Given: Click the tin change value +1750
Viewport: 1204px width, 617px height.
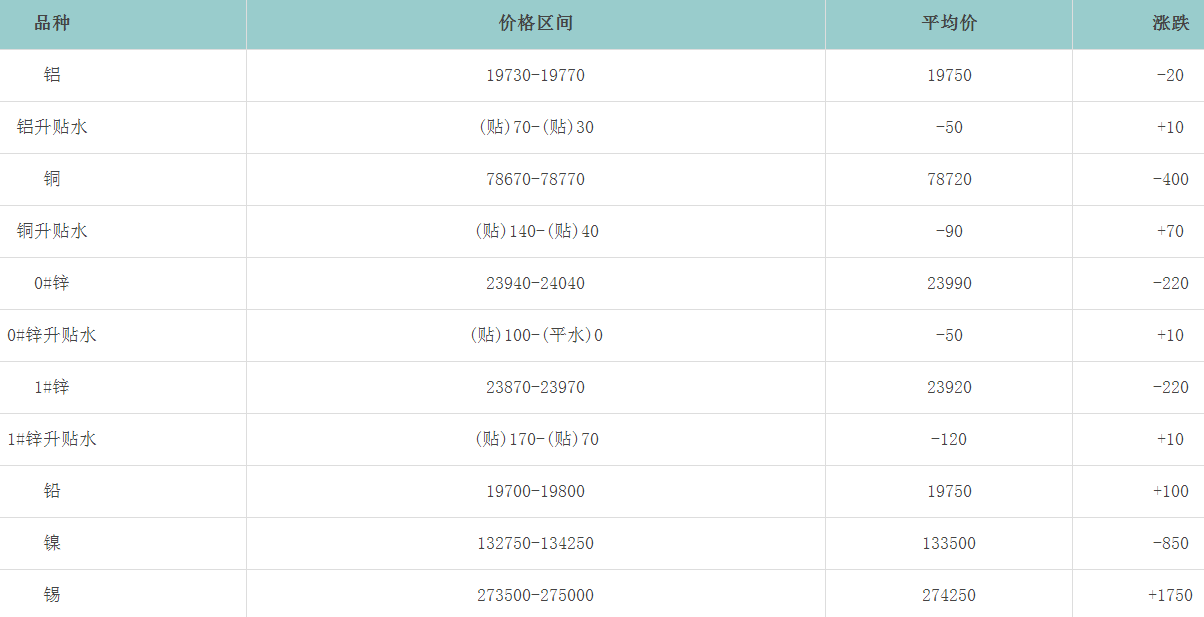Looking at the screenshot, I should click(x=1169, y=595).
